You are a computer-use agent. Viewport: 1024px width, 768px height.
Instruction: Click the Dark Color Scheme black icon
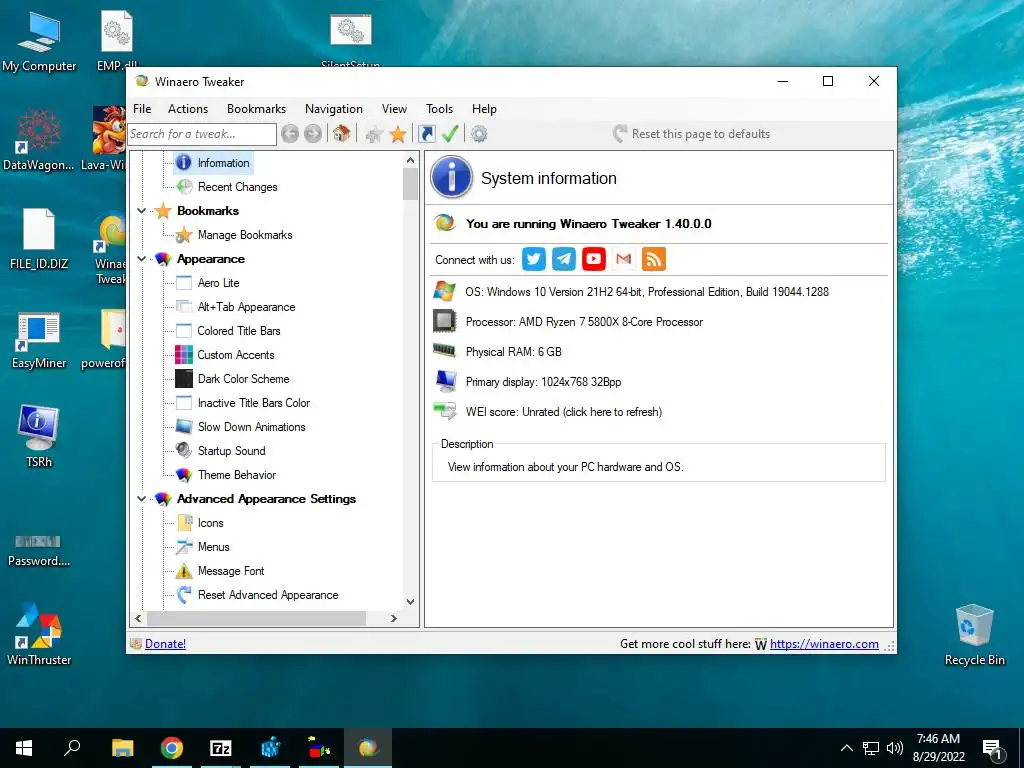click(184, 379)
